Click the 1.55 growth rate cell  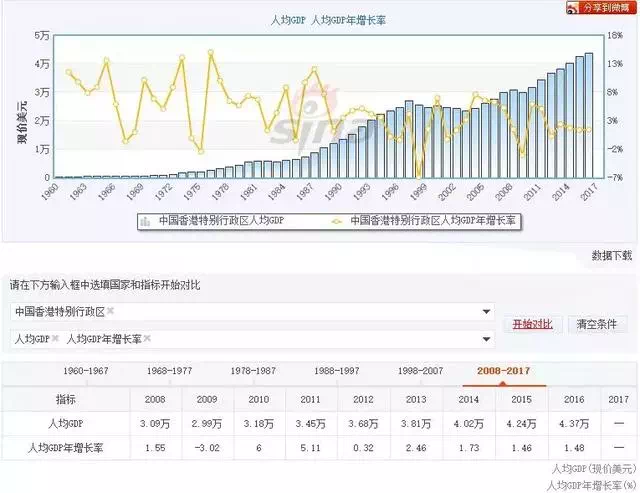coord(155,448)
